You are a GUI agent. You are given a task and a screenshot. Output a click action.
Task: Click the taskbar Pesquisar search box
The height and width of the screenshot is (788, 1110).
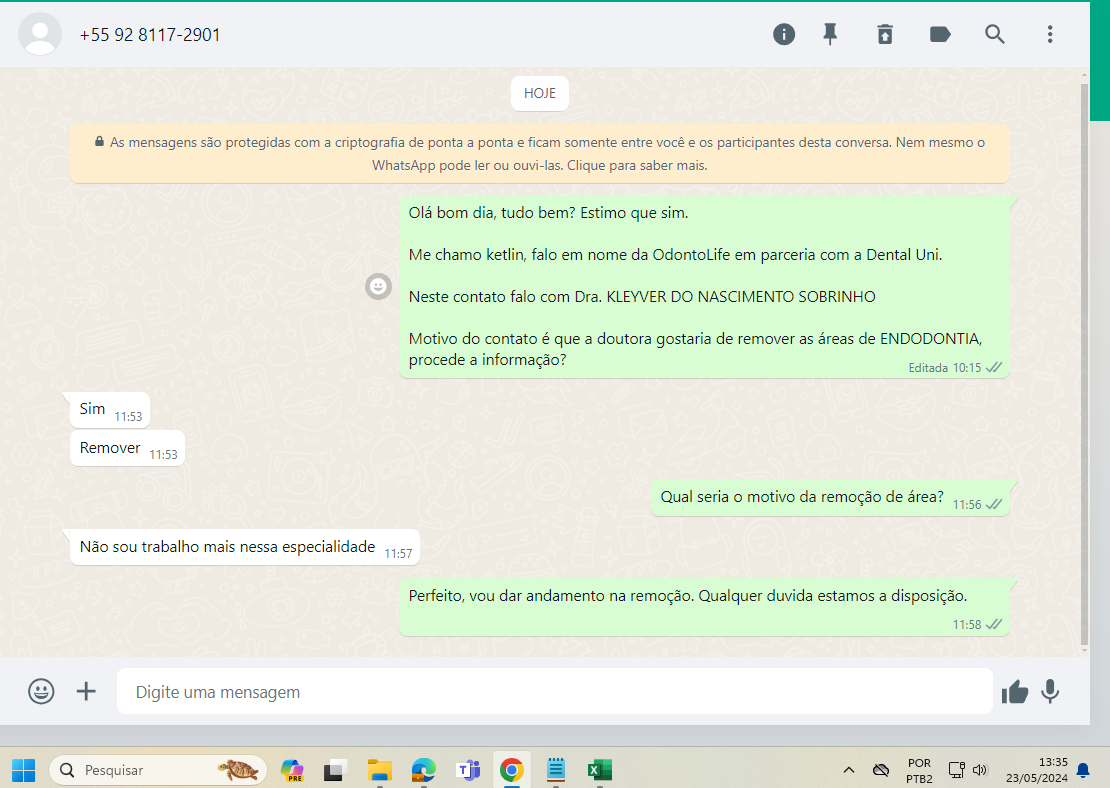158,770
